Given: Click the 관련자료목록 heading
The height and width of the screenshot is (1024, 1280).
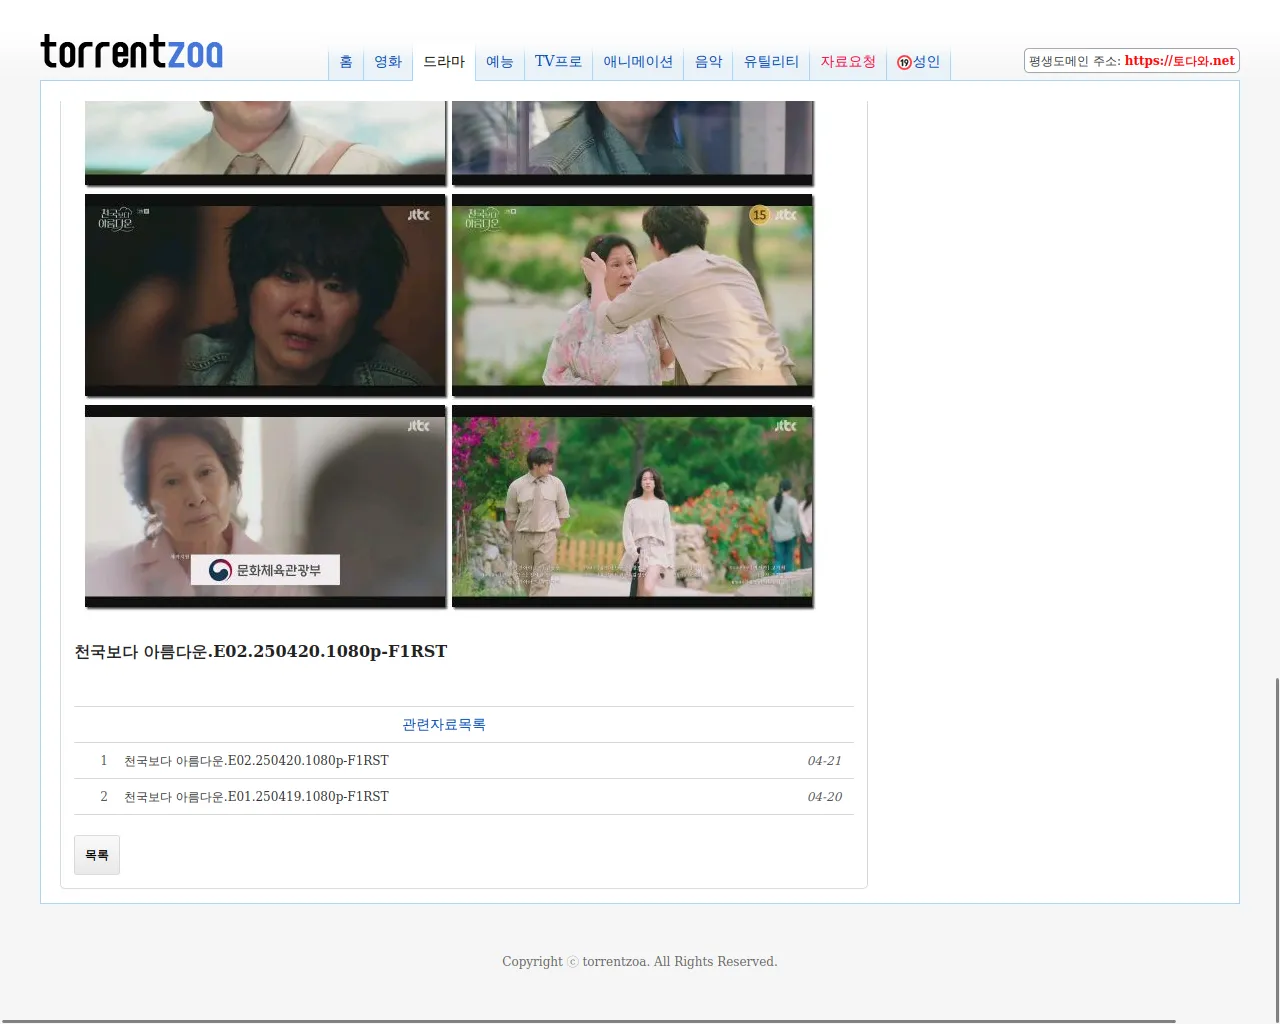Looking at the screenshot, I should (444, 725).
